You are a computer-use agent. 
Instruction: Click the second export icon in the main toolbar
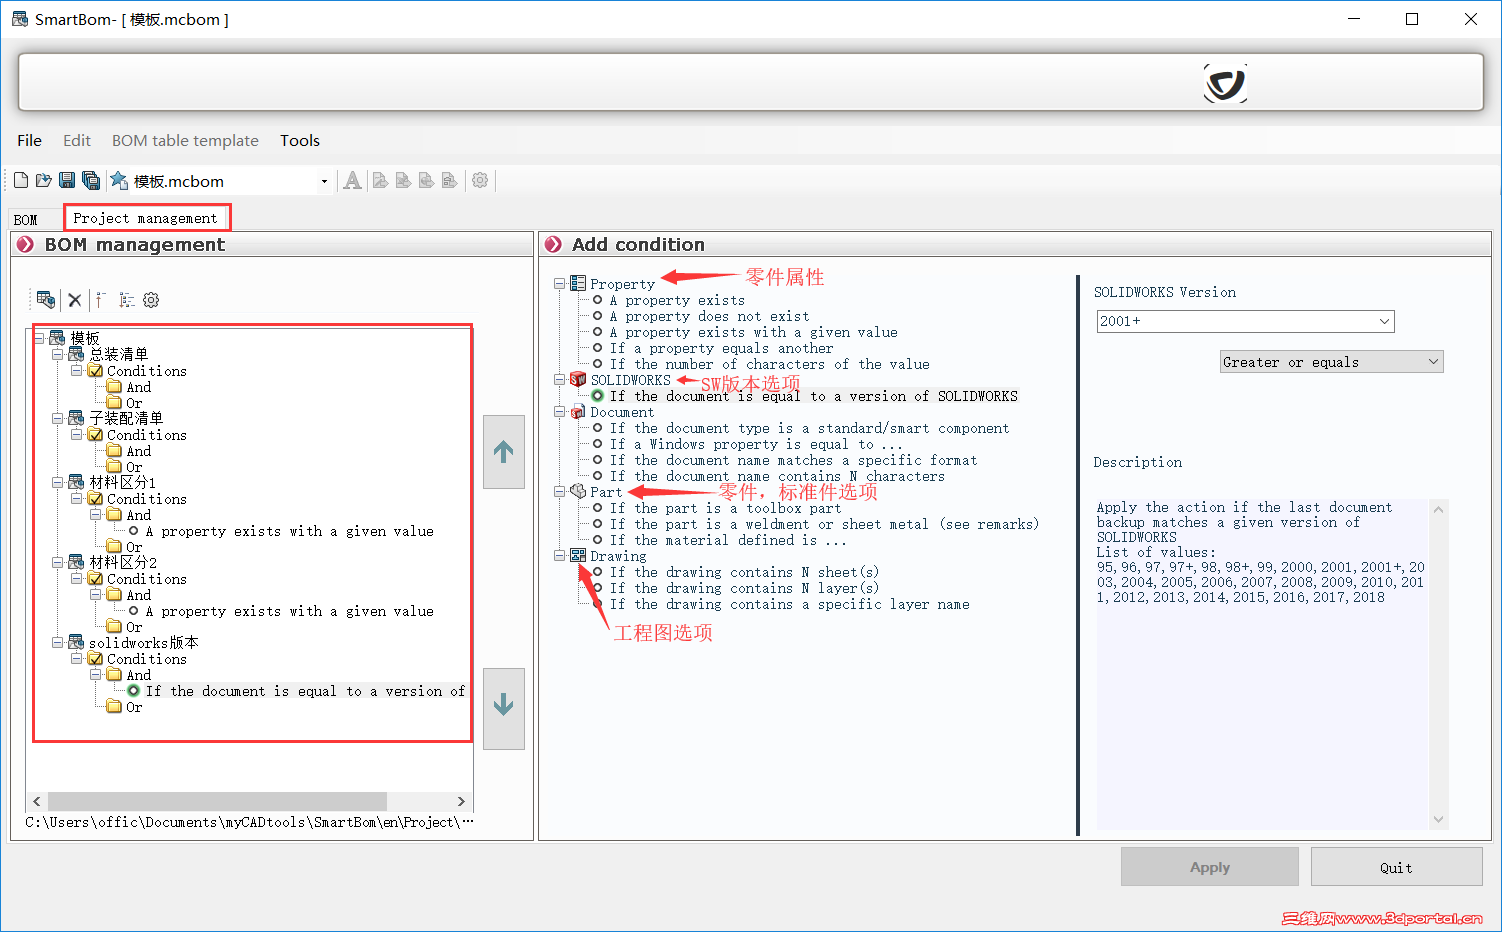pos(403,180)
